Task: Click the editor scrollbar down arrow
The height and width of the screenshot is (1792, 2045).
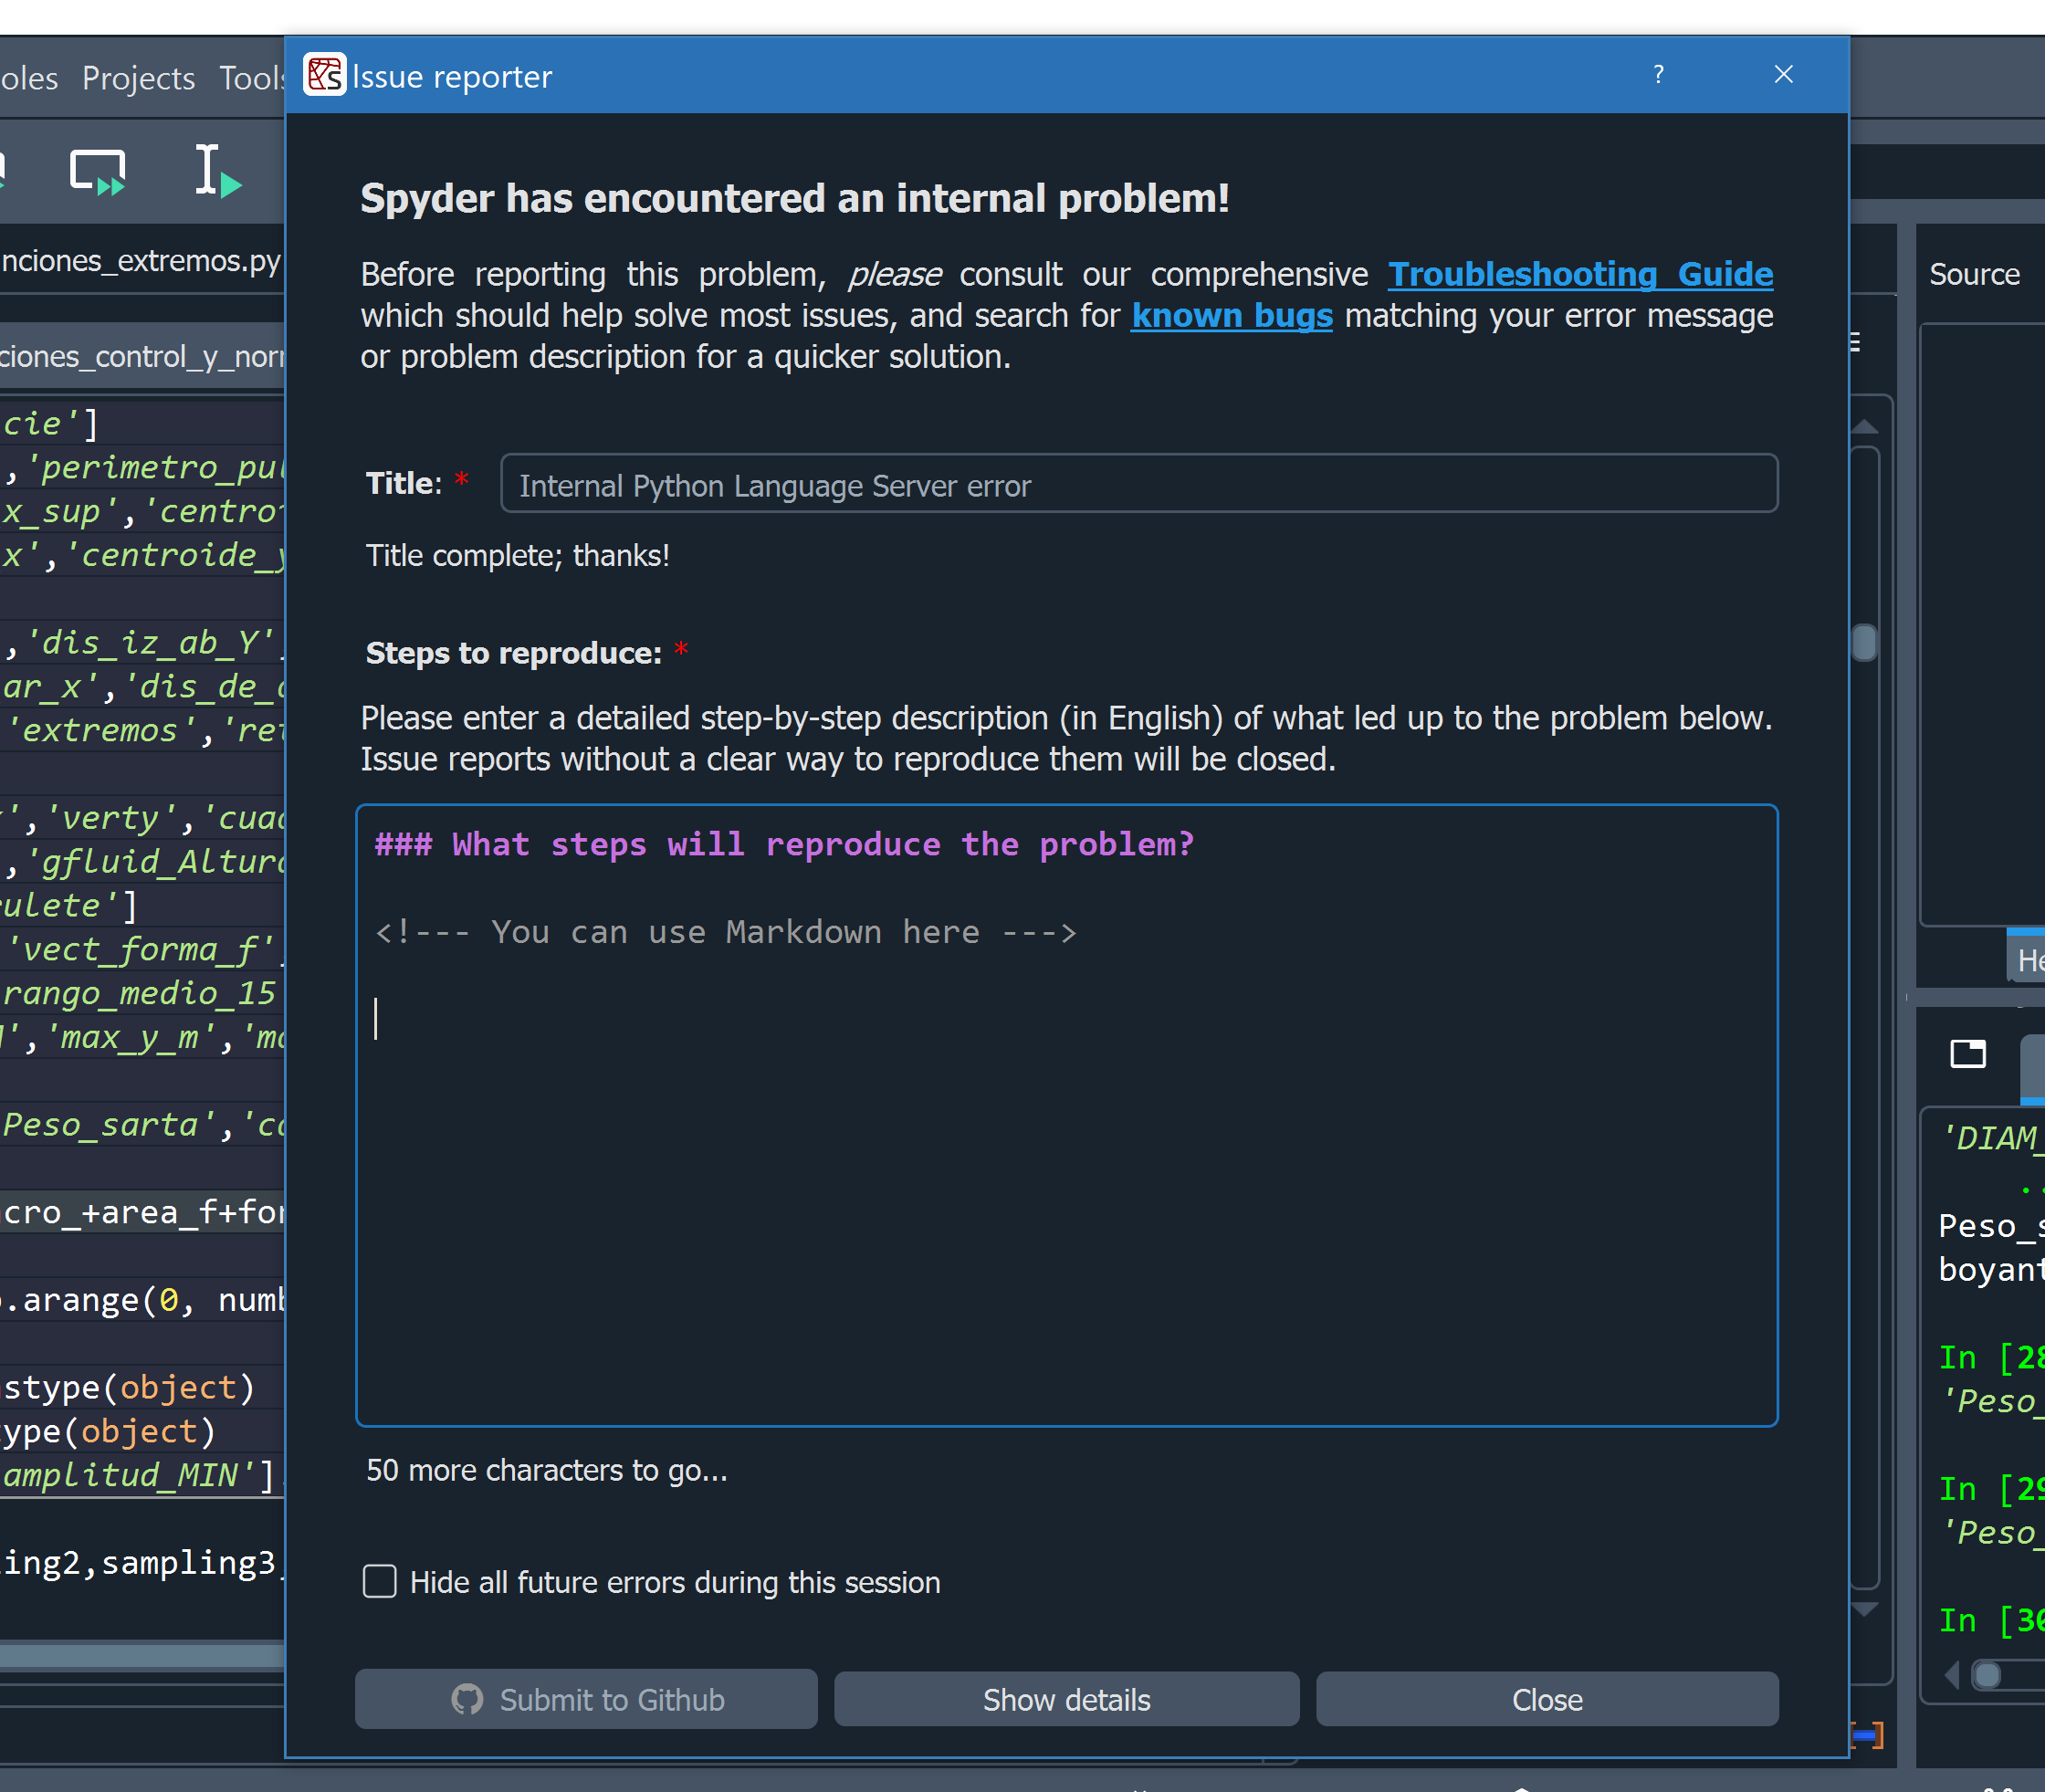Action: (1864, 1609)
